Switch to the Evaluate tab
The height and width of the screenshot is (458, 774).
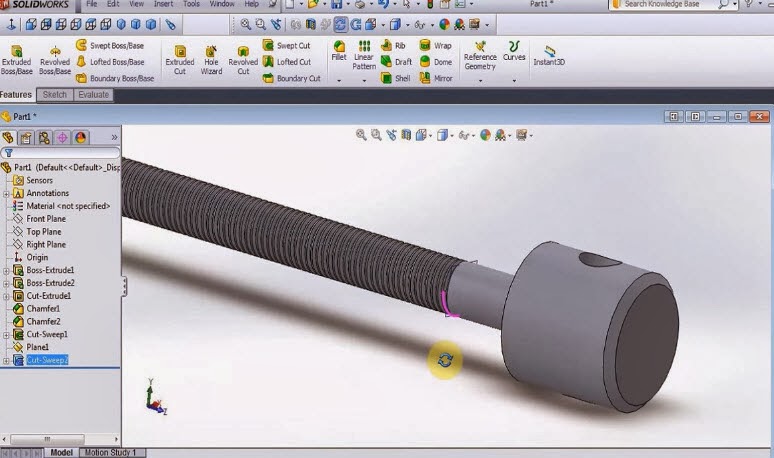(x=93, y=94)
